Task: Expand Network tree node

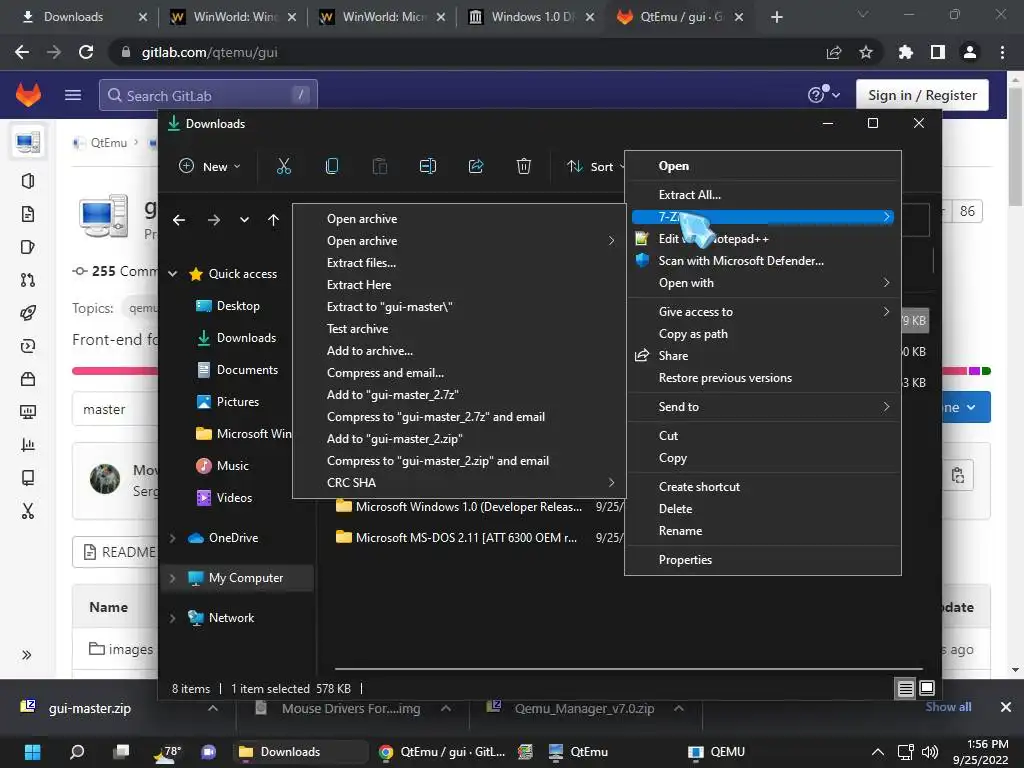Action: [173, 618]
